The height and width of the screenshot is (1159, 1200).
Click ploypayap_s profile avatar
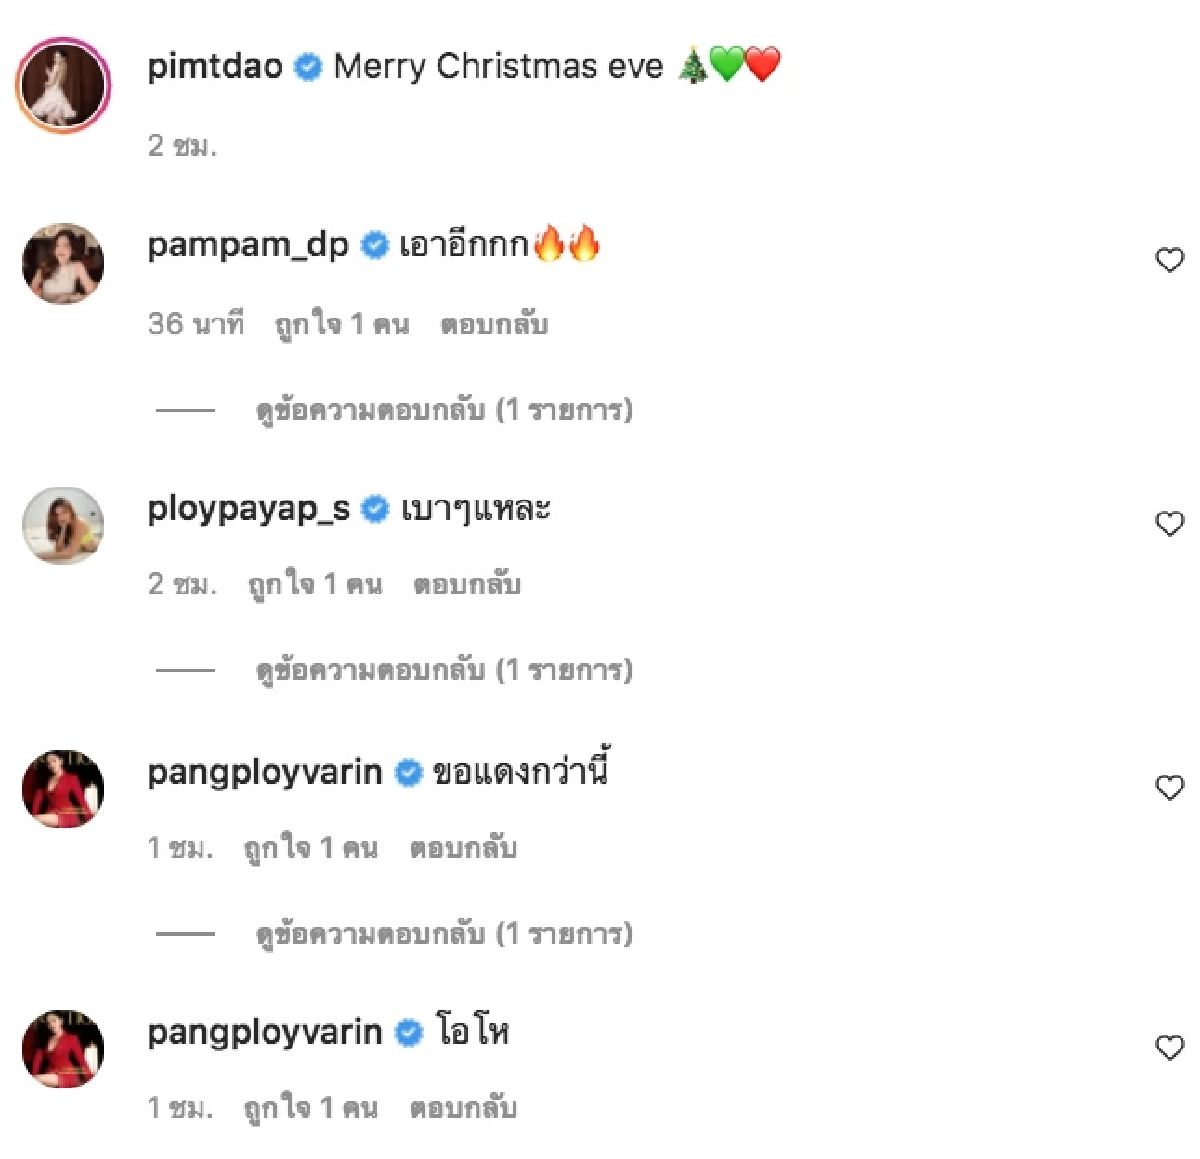coord(63,526)
